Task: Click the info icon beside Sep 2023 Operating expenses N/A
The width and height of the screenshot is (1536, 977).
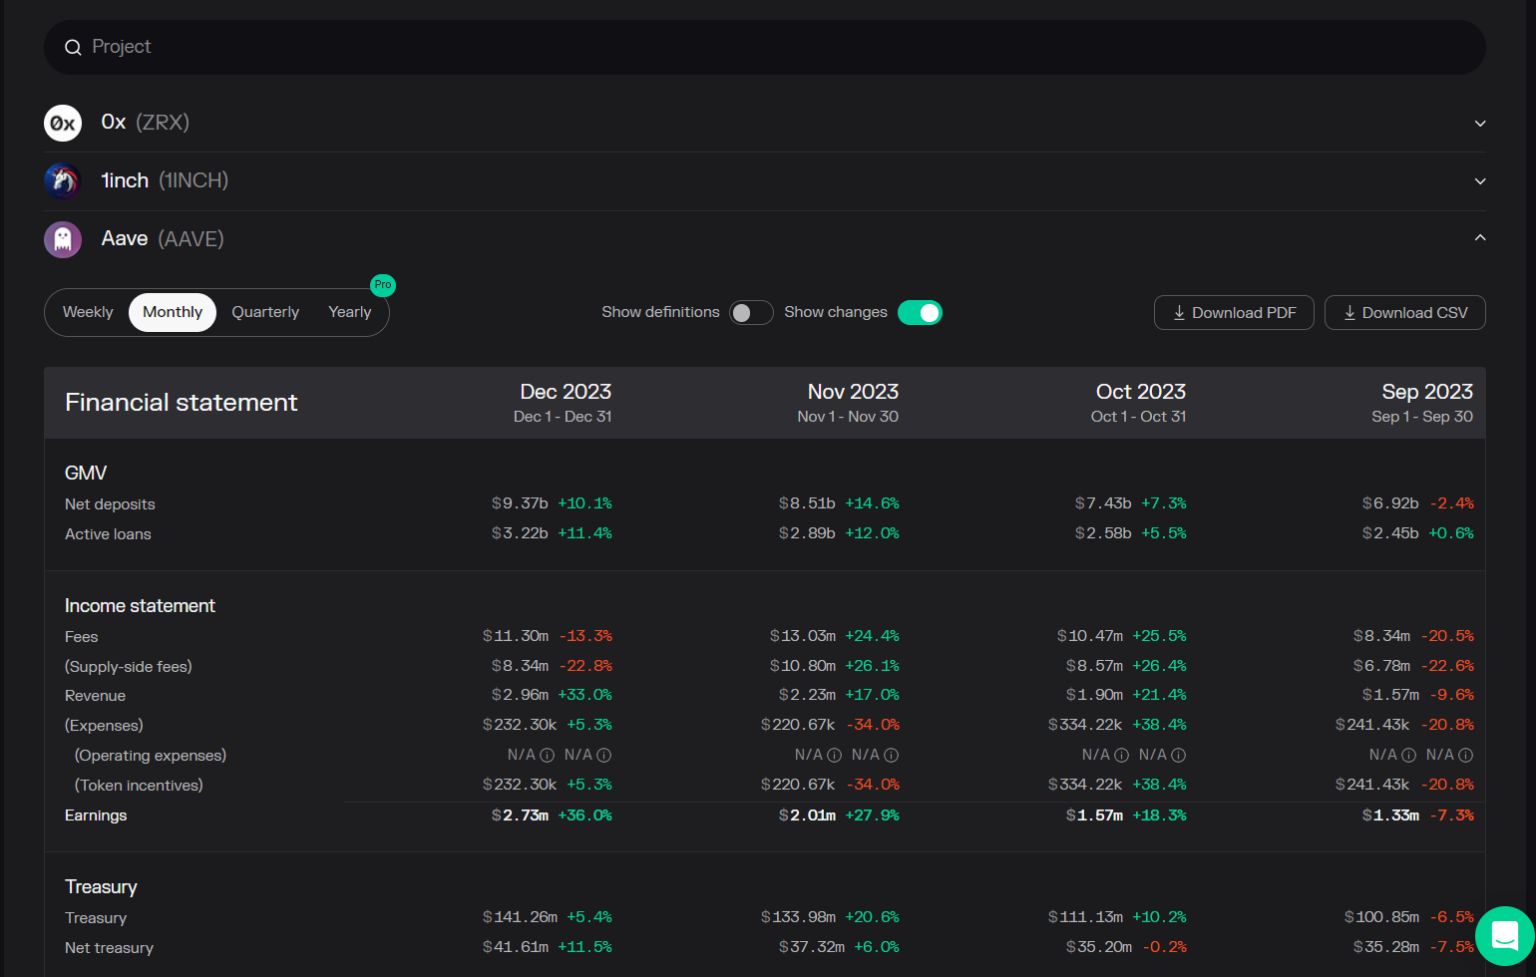Action: 1410,755
